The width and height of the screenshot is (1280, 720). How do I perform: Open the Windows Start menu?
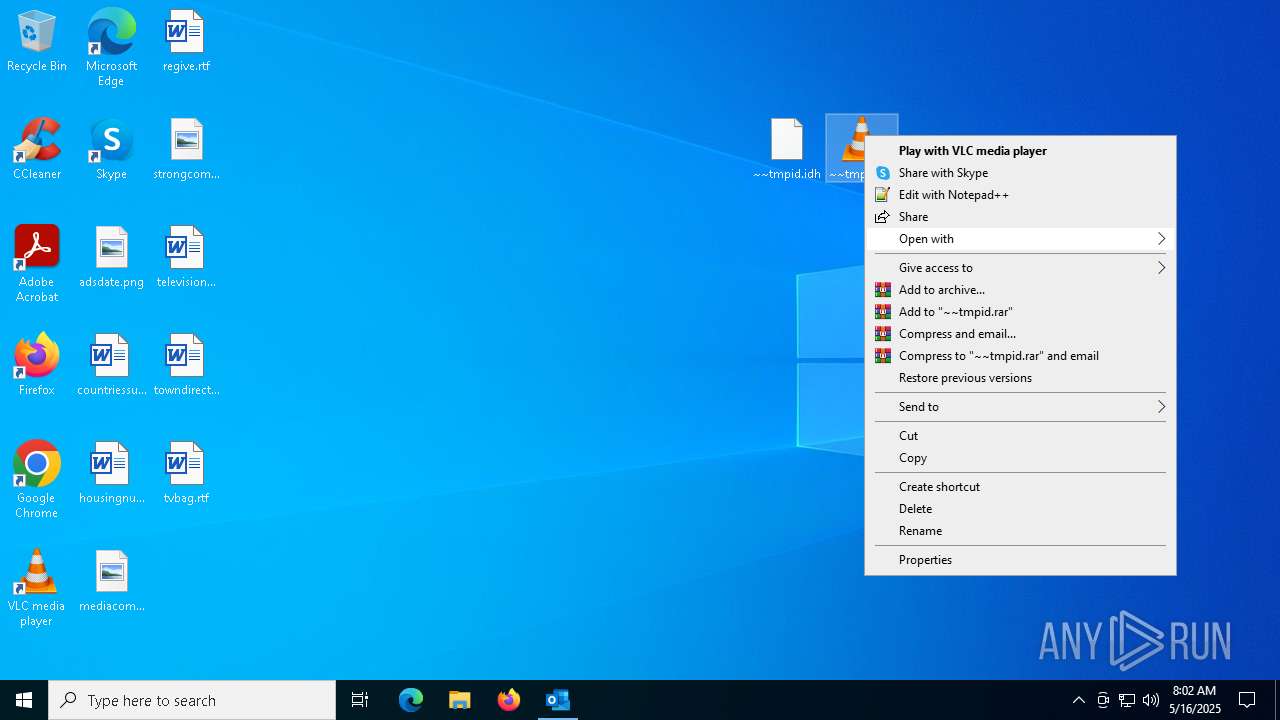pos(24,700)
